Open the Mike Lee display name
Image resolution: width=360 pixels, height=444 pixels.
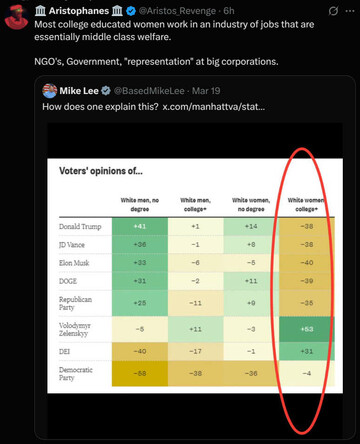[x=79, y=91]
